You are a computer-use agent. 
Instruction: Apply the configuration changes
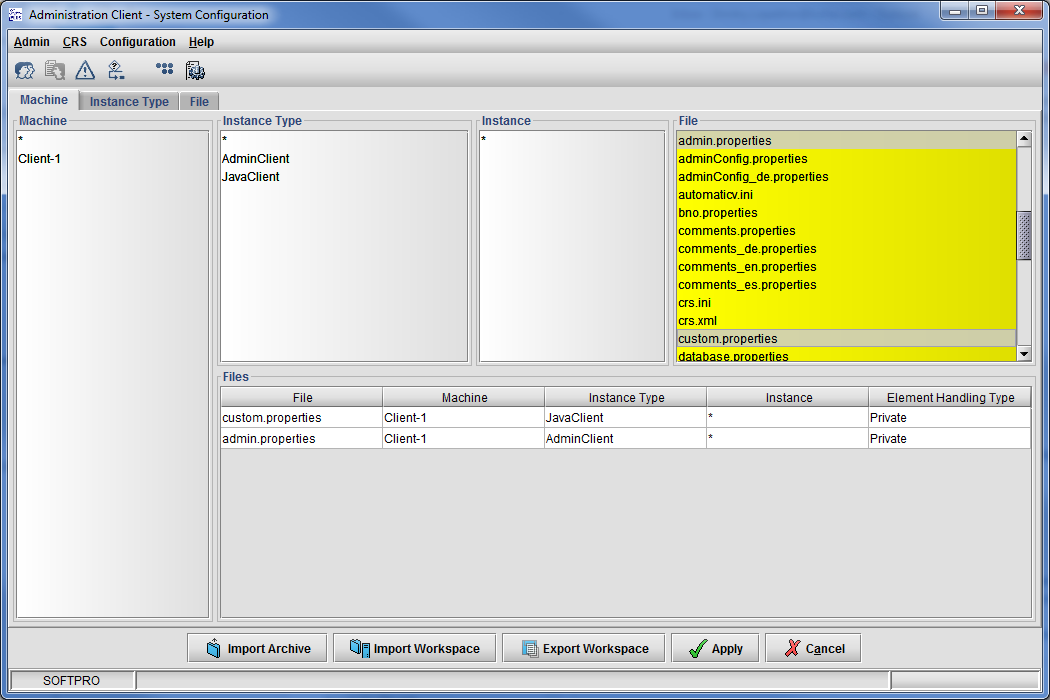pyautogui.click(x=715, y=648)
